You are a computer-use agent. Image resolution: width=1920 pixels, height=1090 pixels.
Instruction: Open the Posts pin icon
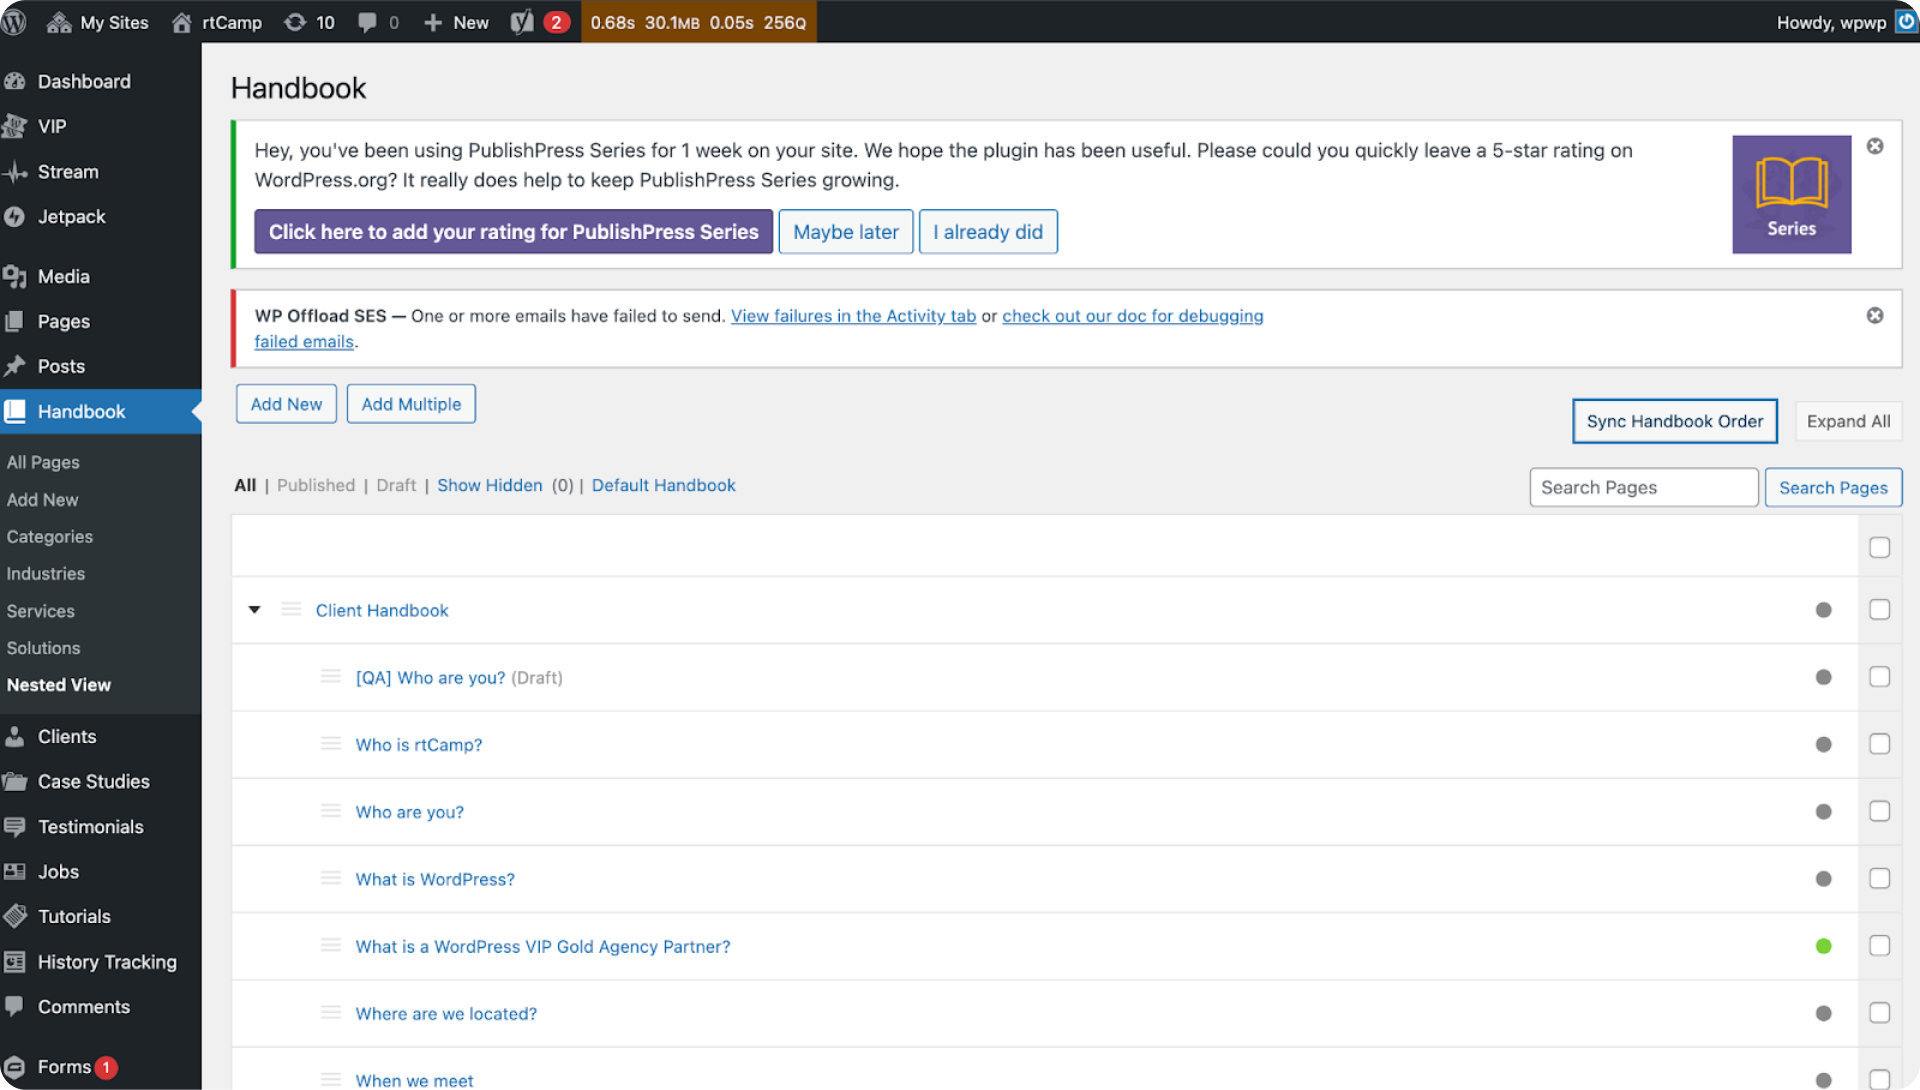(x=14, y=366)
